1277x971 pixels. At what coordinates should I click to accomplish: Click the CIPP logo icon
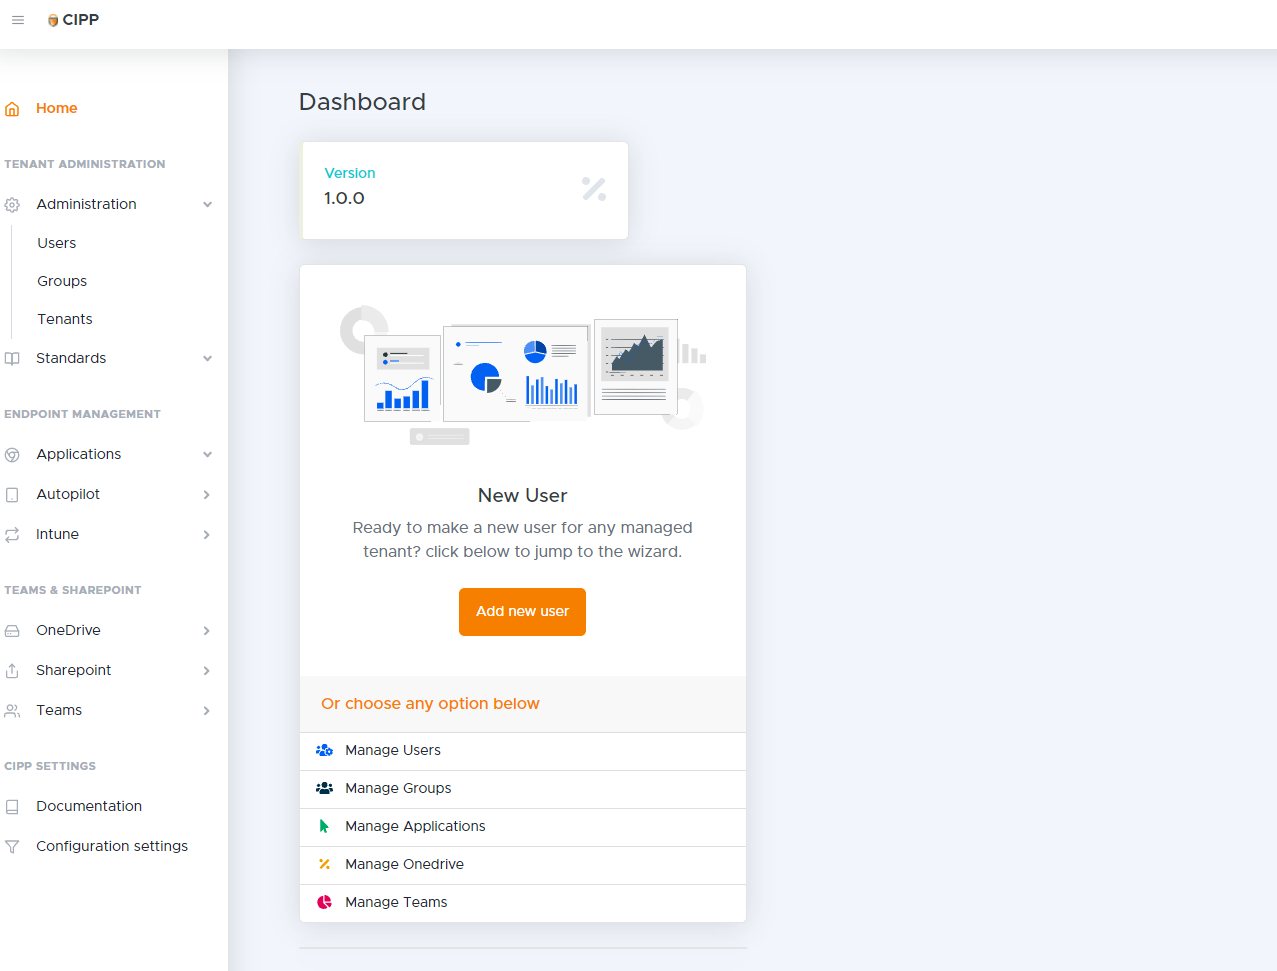(x=53, y=20)
